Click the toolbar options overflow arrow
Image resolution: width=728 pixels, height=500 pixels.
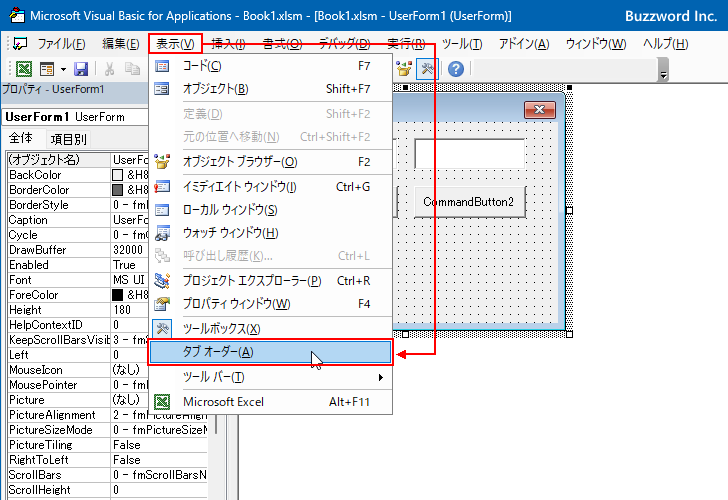[663, 74]
